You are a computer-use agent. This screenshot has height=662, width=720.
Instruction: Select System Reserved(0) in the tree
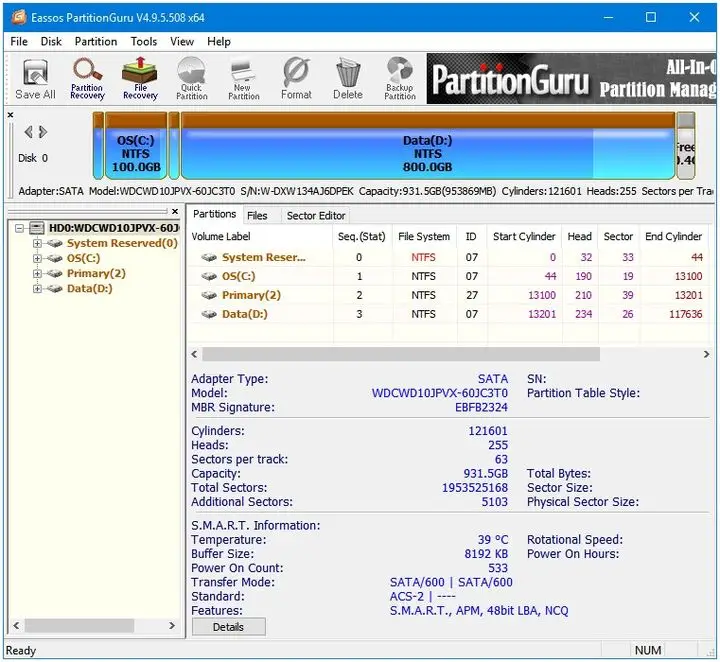tap(122, 243)
